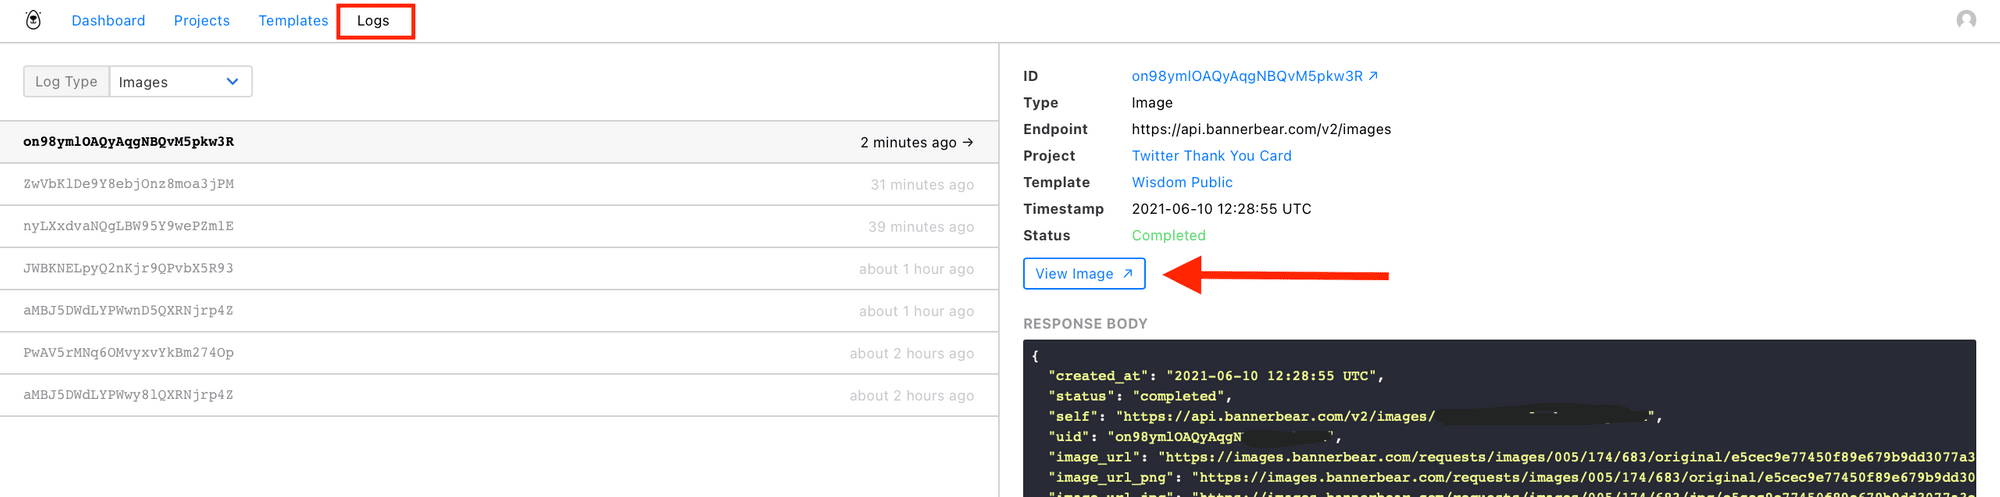Click the timestamp 2021-06-10 12:28:55 UTC value
Screen dimensions: 2000x497
1221,209
